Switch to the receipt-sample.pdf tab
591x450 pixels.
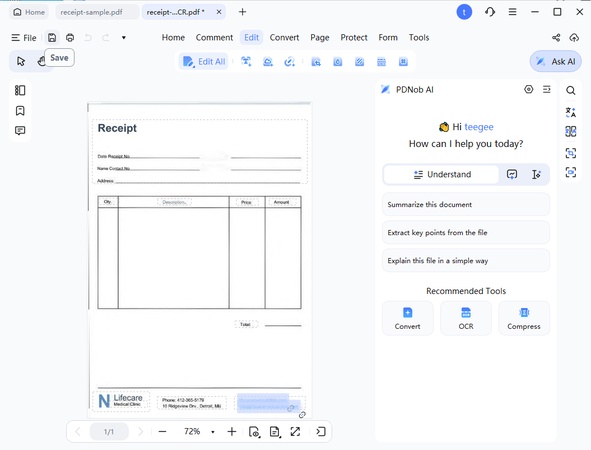click(91, 12)
